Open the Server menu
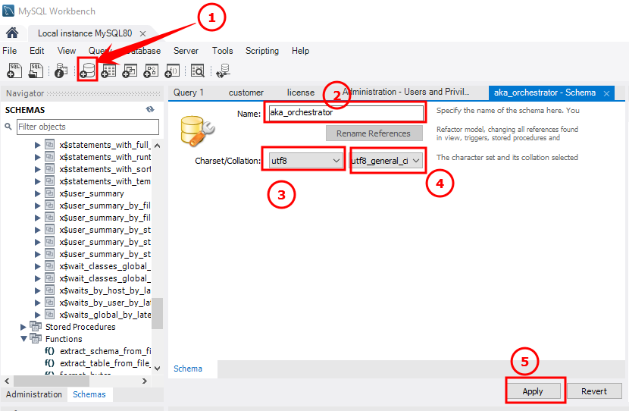This screenshot has height=411, width=629. pyautogui.click(x=186, y=51)
